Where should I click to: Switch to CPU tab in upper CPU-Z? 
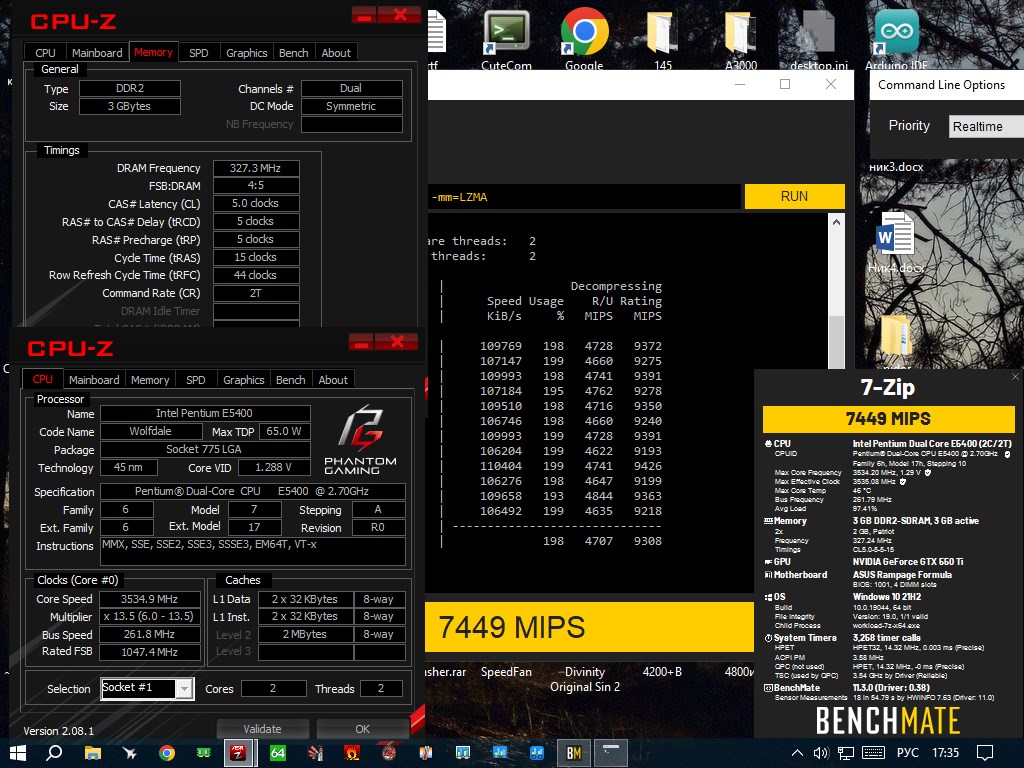[45, 53]
